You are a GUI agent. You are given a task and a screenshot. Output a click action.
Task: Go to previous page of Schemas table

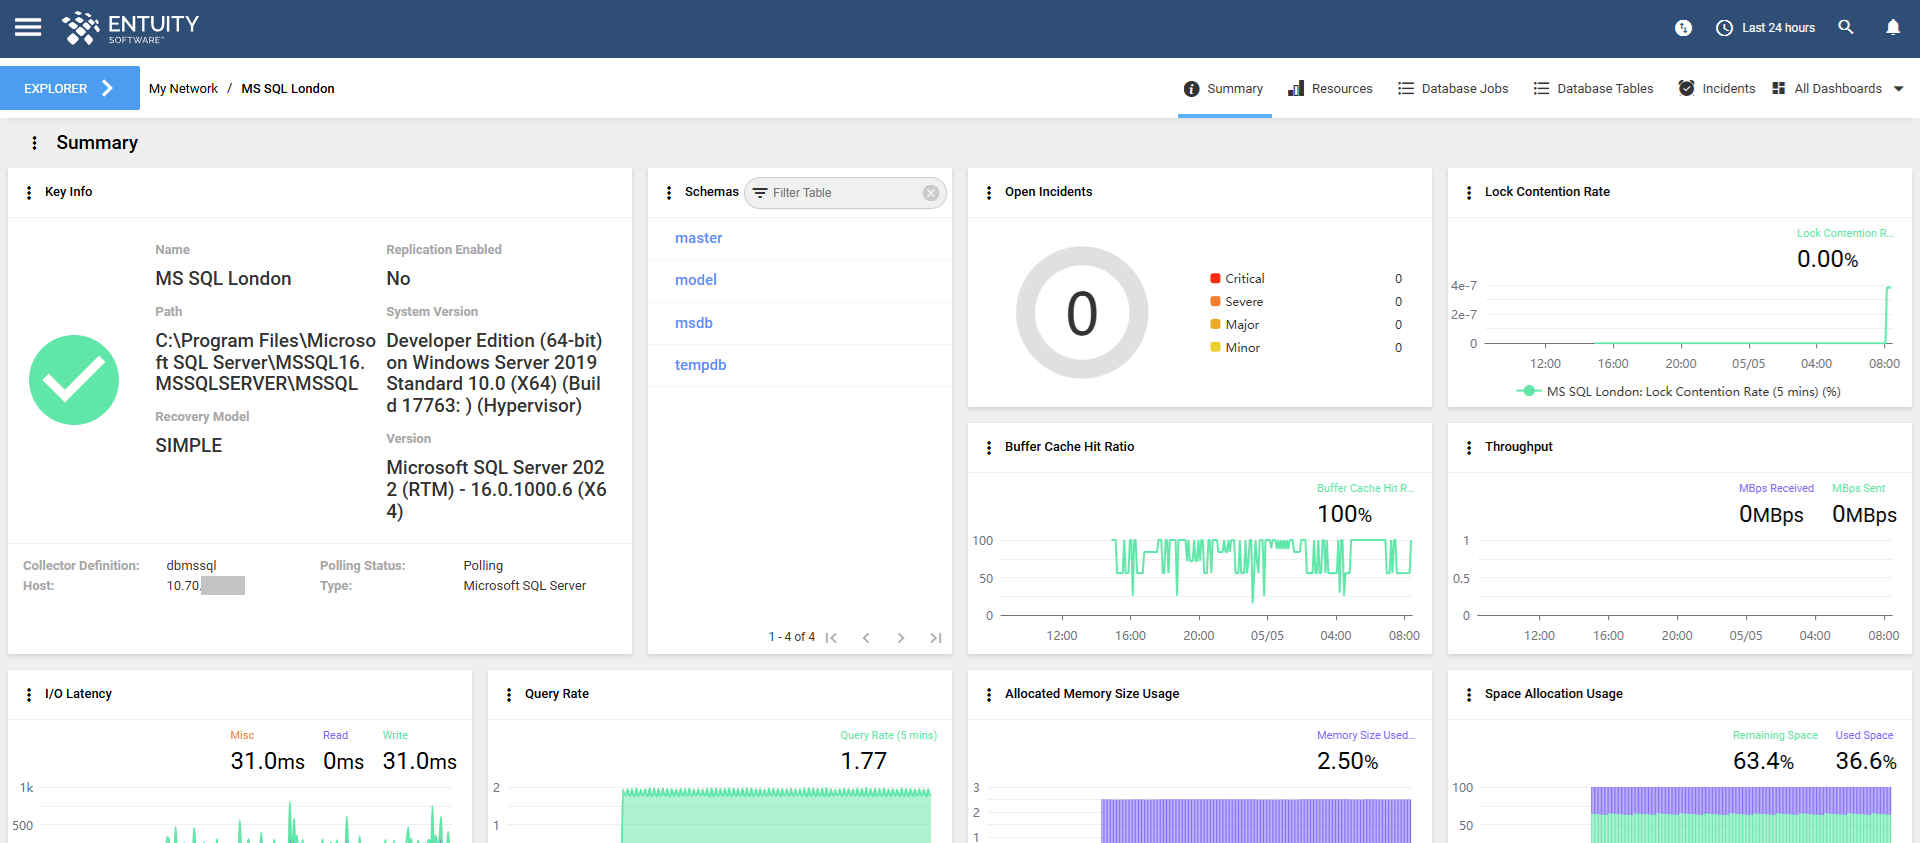point(866,637)
